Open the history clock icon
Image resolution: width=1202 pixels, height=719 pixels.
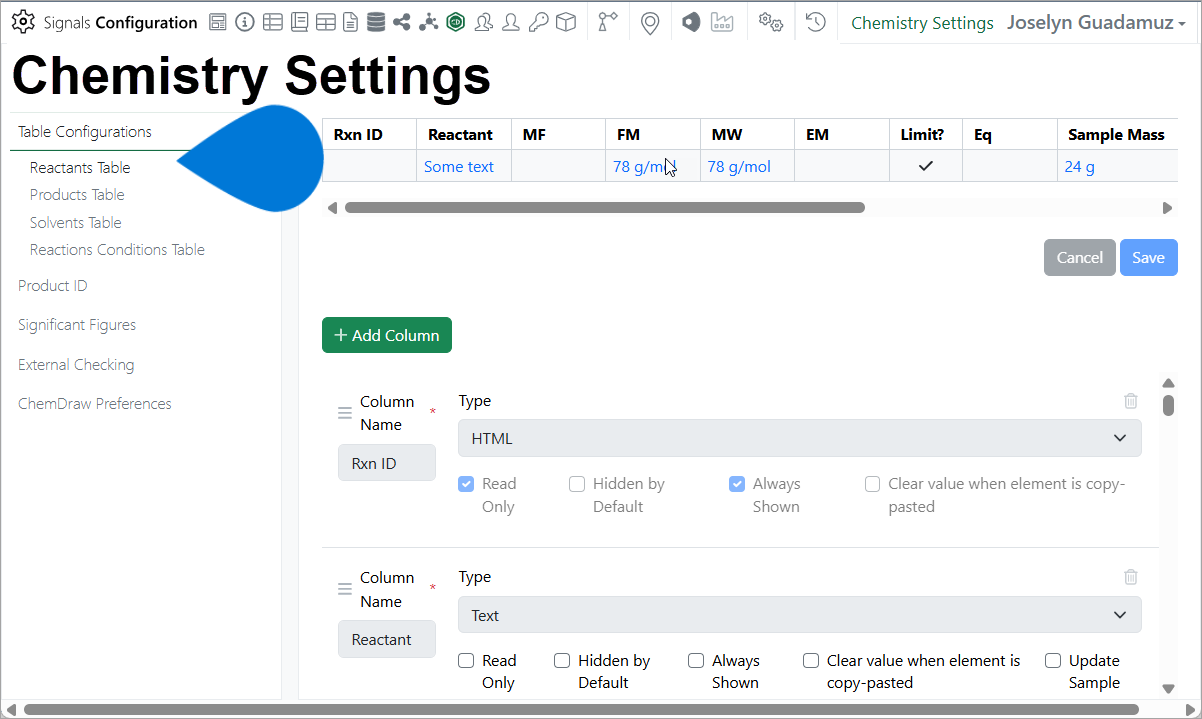(816, 22)
